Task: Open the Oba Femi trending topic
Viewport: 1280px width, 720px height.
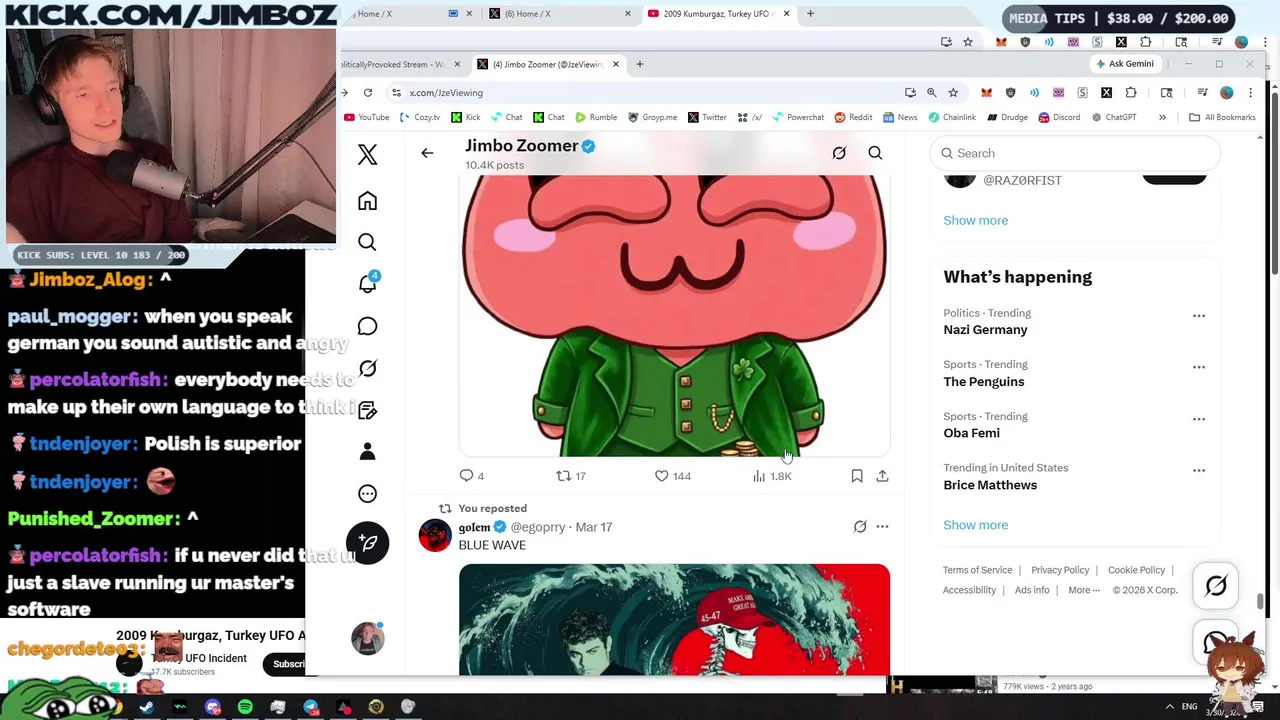Action: [x=971, y=433]
